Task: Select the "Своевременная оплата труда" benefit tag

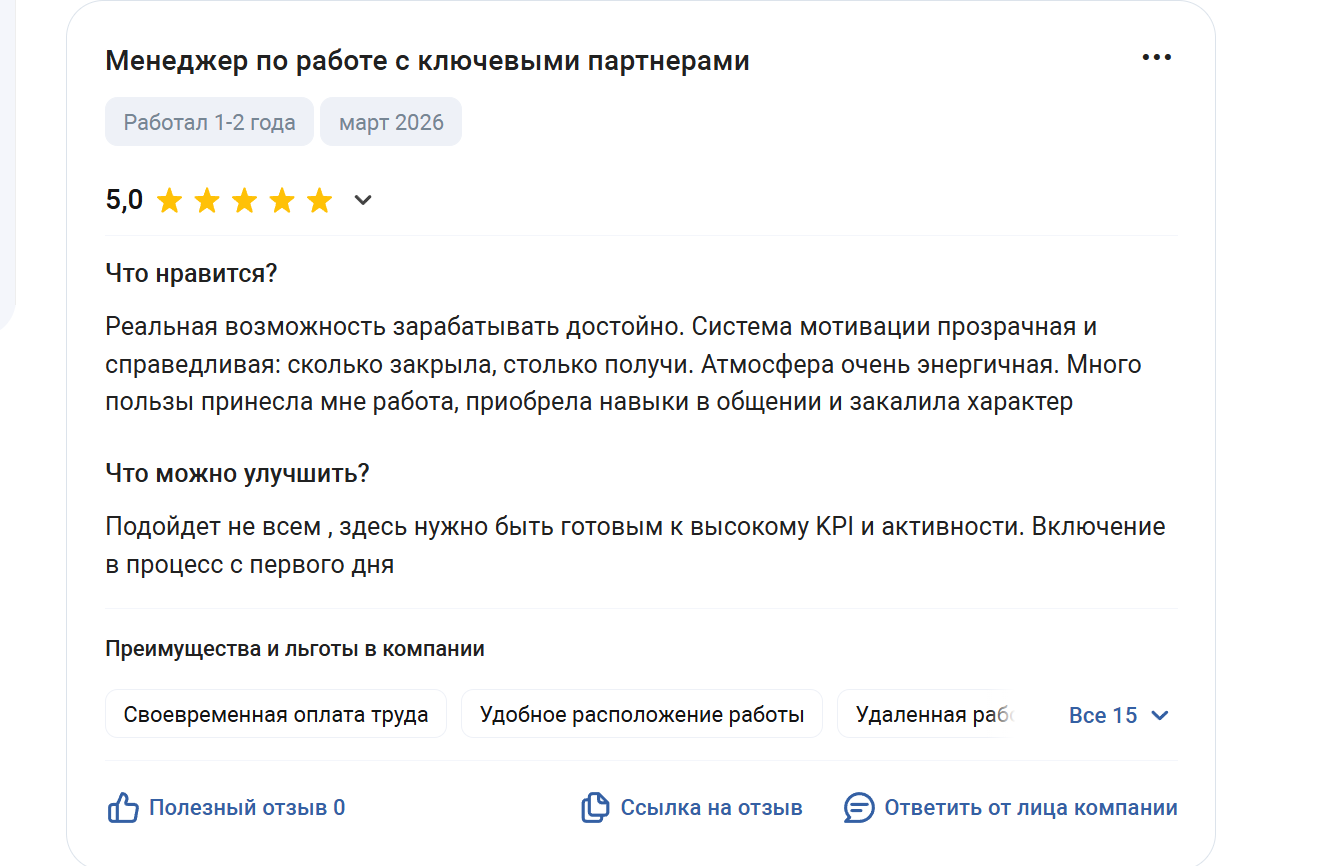Action: [x=276, y=715]
